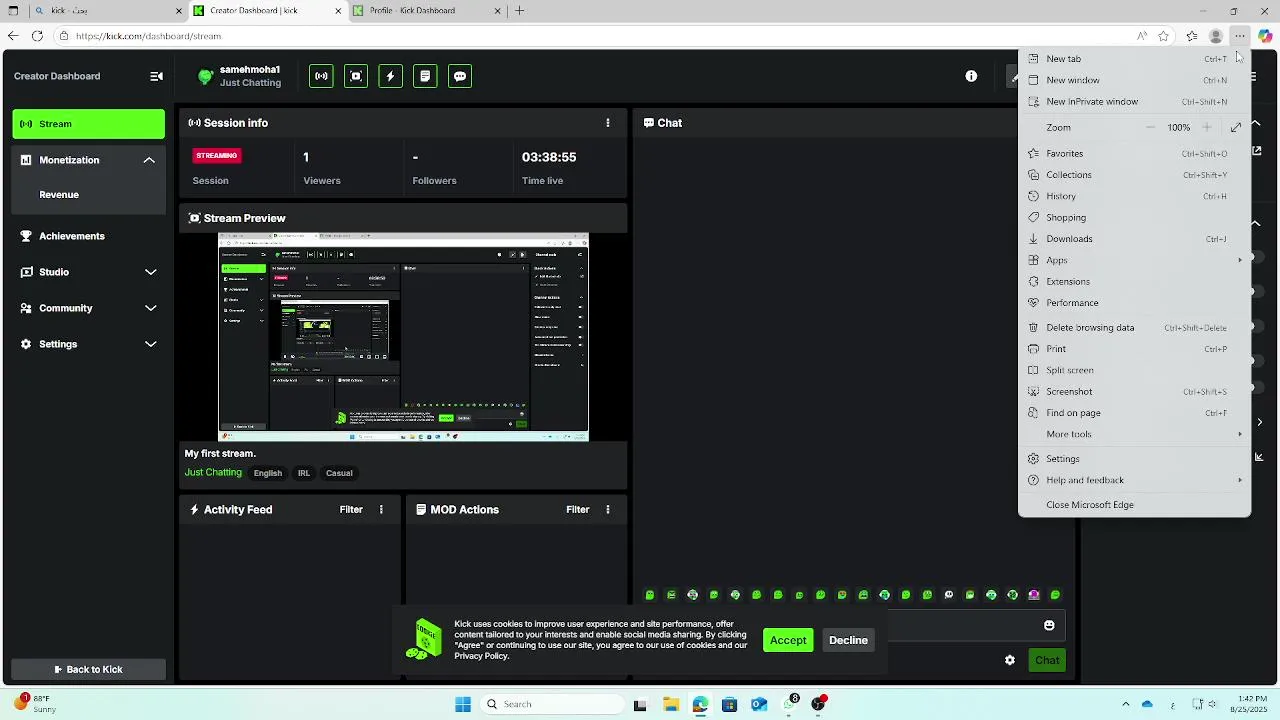Open Settings in Edge menu

click(x=1134, y=459)
